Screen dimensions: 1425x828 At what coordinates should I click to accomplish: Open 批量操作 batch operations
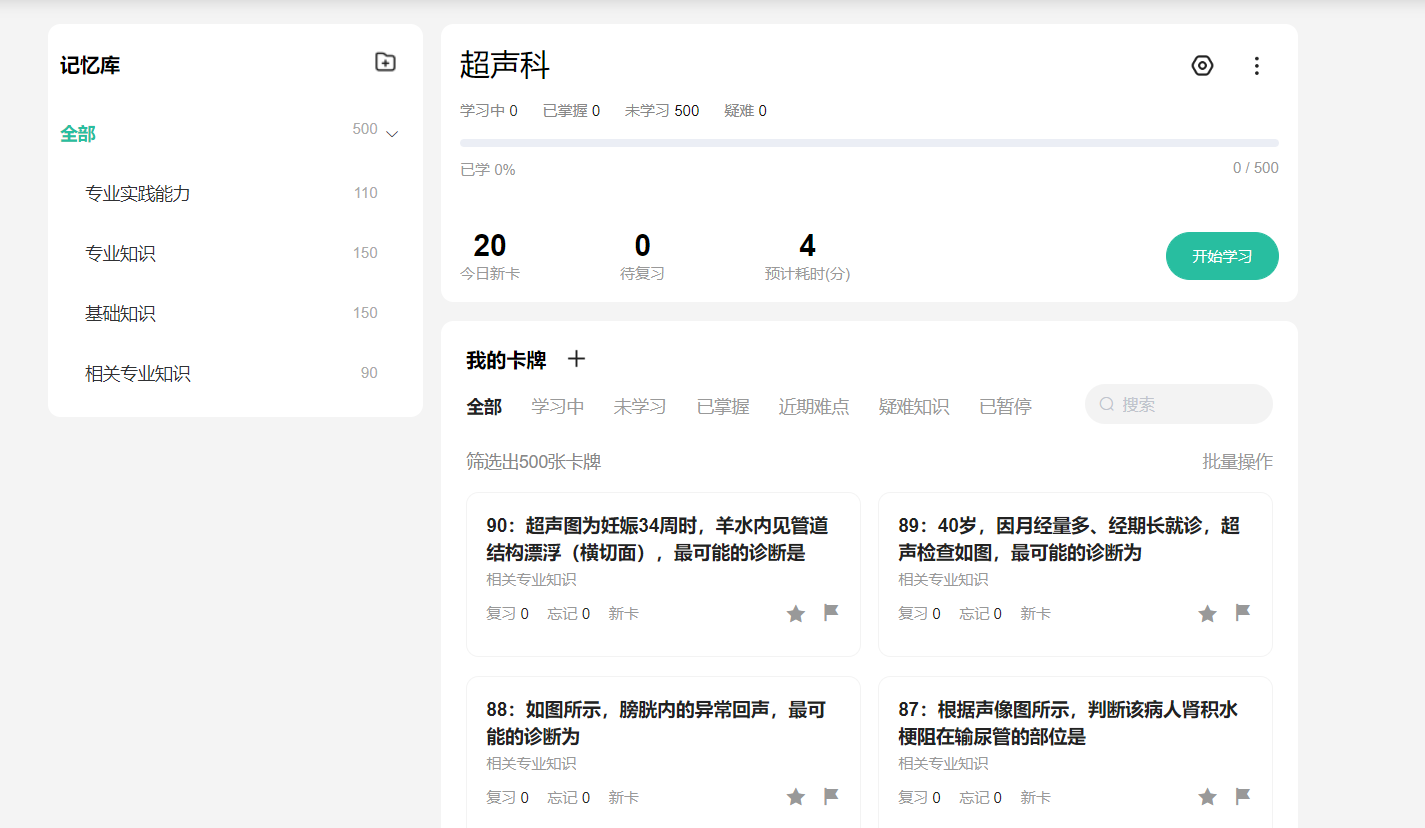coord(1237,462)
